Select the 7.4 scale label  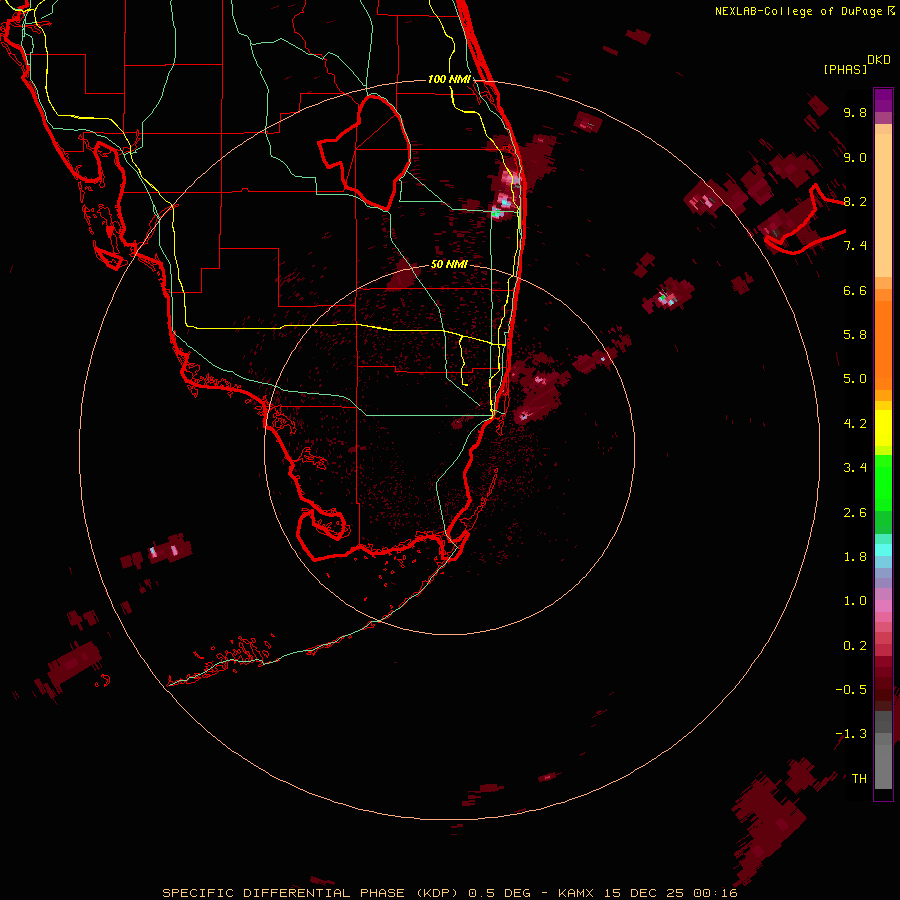pyautogui.click(x=855, y=246)
